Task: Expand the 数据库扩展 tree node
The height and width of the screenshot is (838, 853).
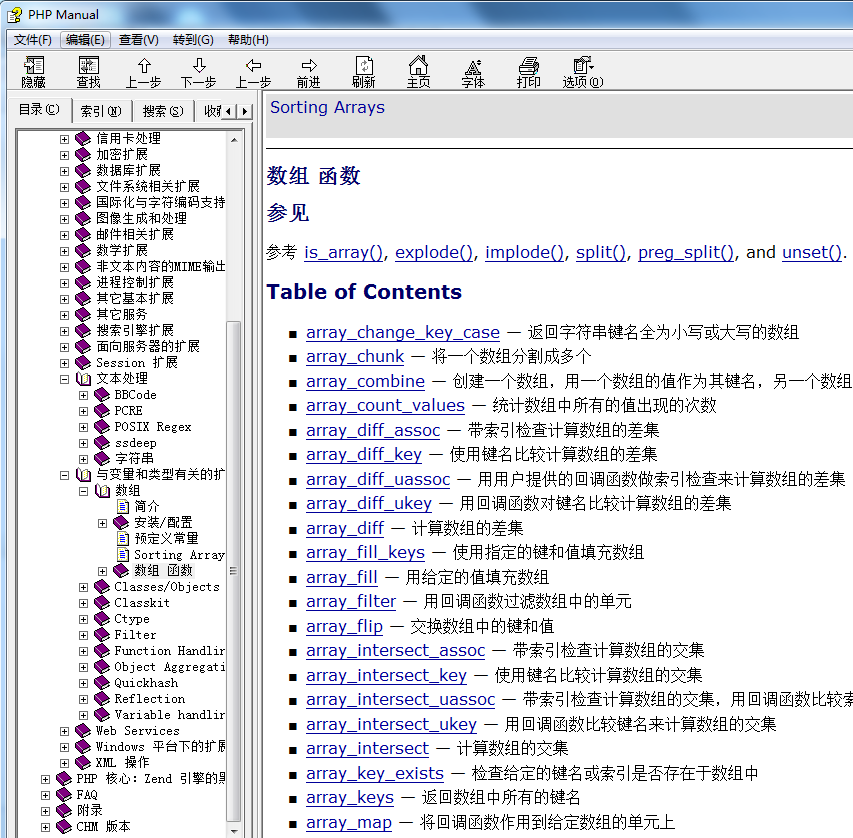Action: pos(64,171)
